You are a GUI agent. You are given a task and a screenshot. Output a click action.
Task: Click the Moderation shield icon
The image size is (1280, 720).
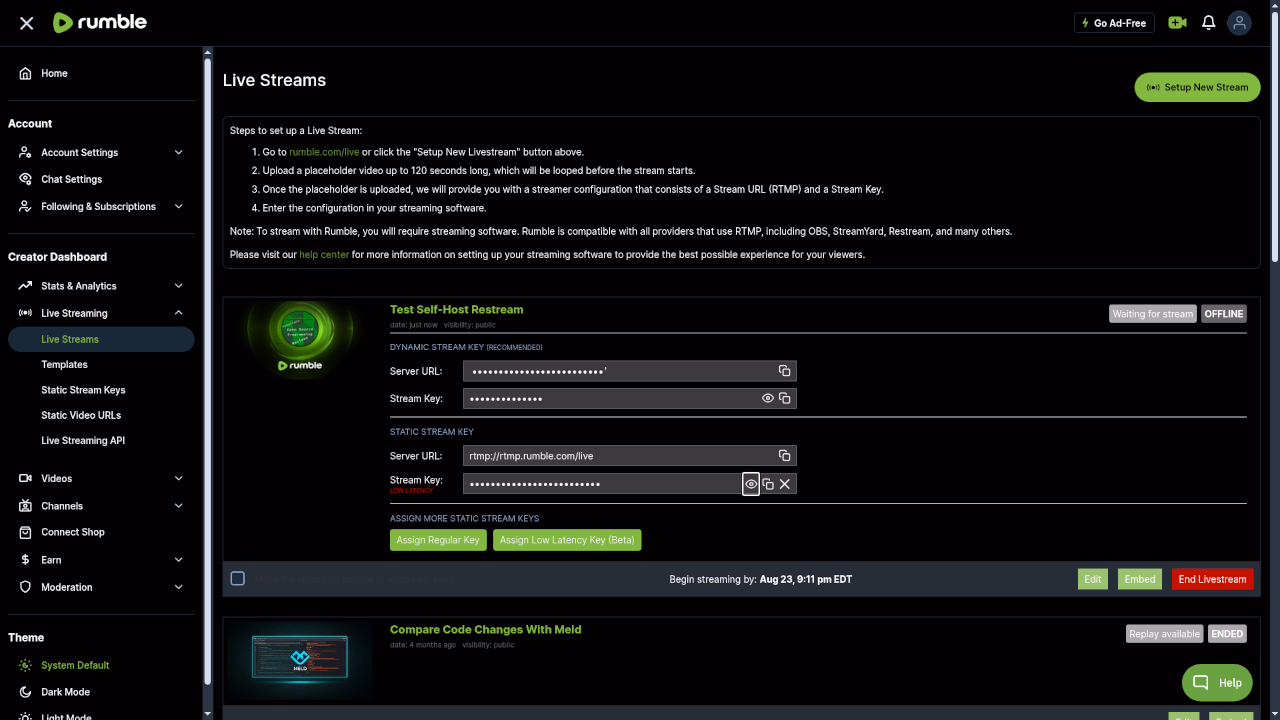click(x=25, y=587)
